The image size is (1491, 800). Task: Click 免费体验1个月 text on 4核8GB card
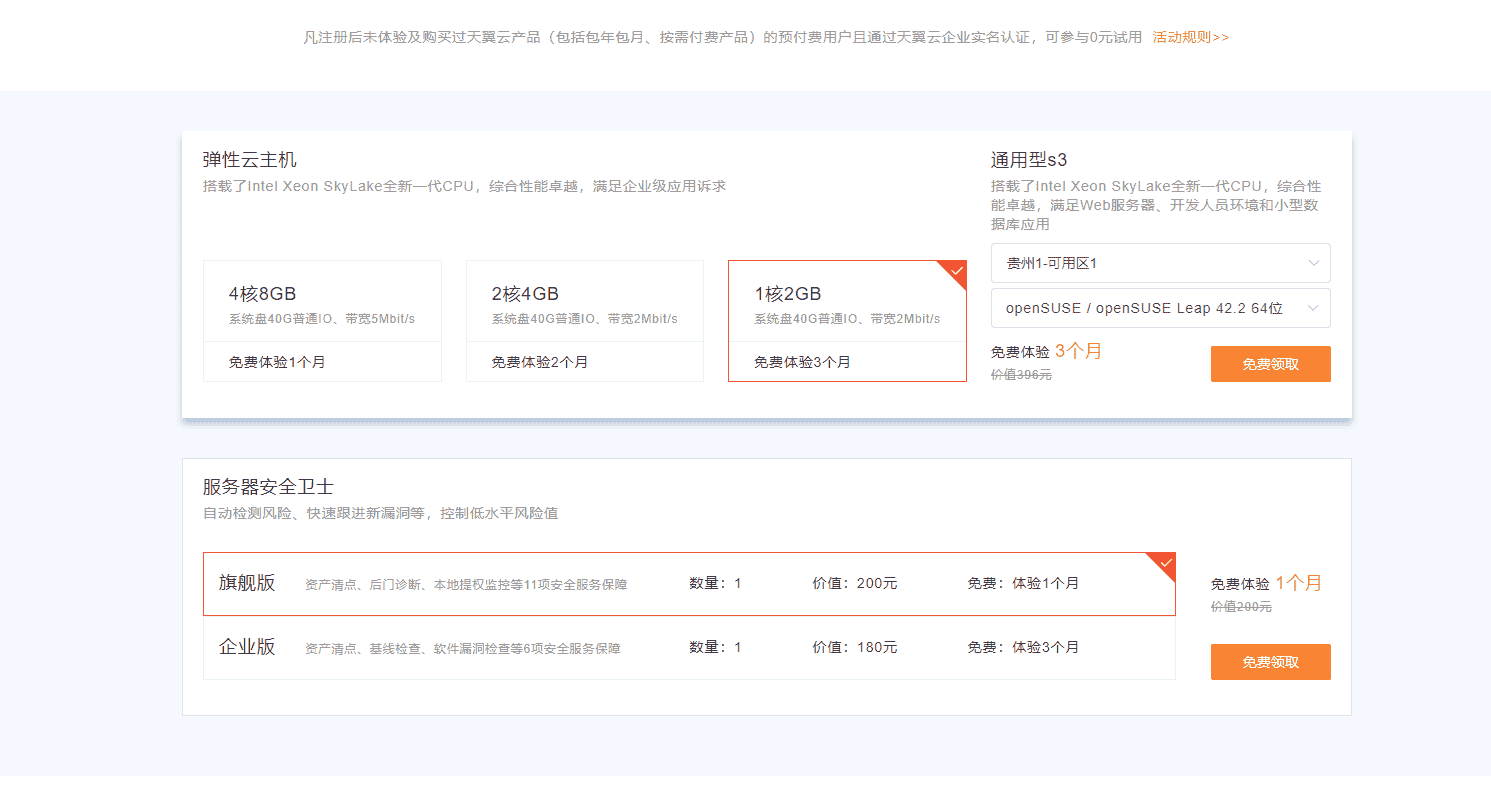click(x=277, y=362)
